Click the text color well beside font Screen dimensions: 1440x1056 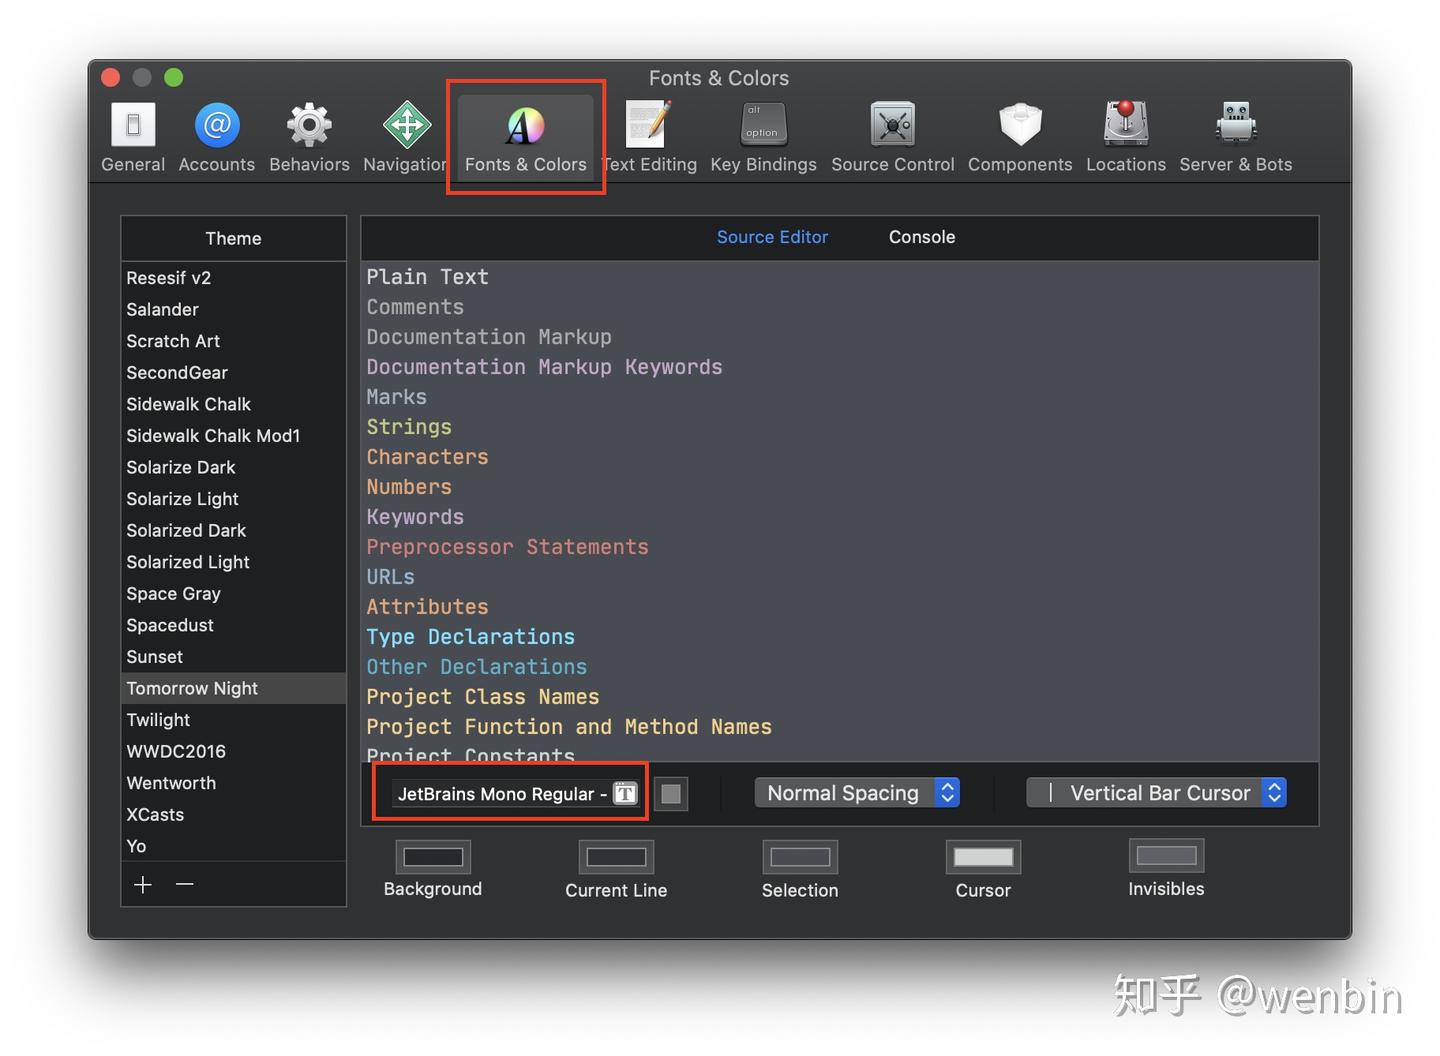pos(671,794)
